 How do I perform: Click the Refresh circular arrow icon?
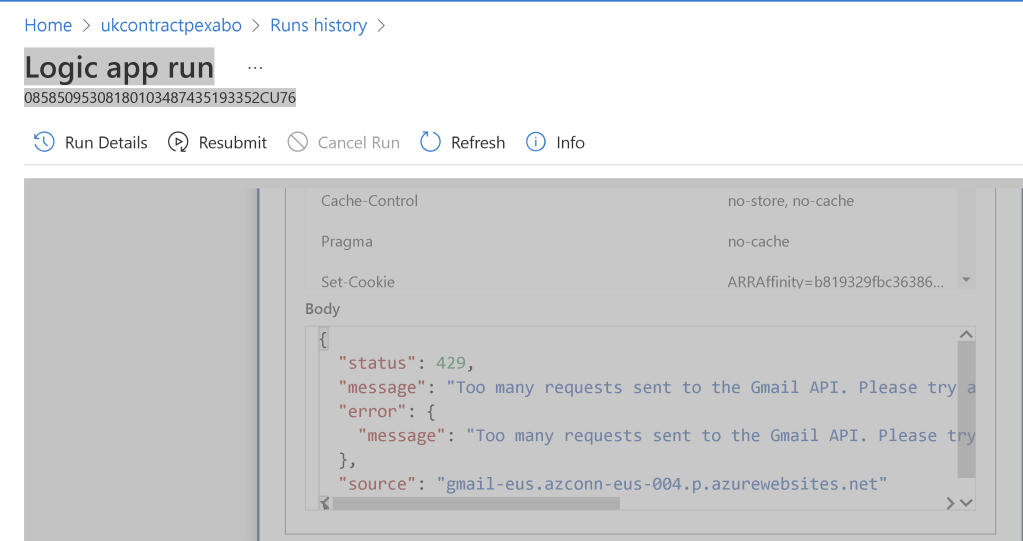pyautogui.click(x=431, y=142)
